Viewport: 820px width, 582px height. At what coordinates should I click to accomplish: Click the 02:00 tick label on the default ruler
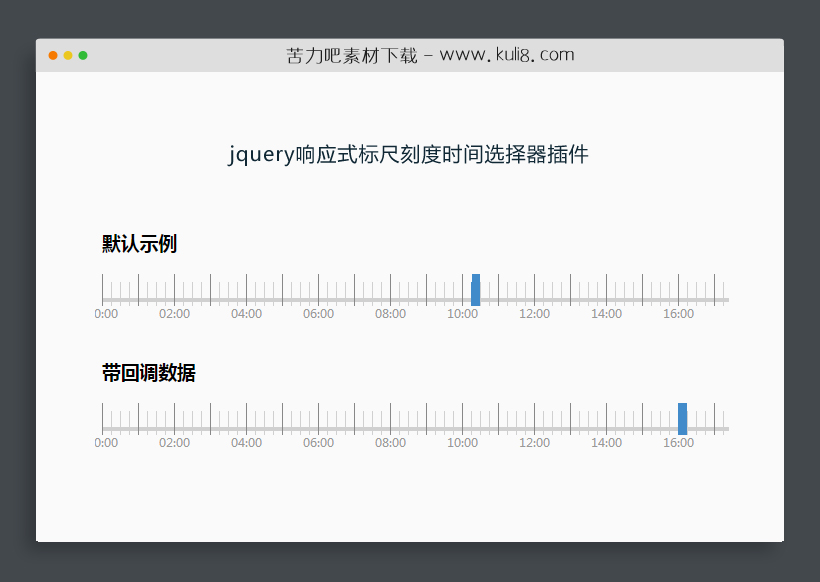[175, 313]
